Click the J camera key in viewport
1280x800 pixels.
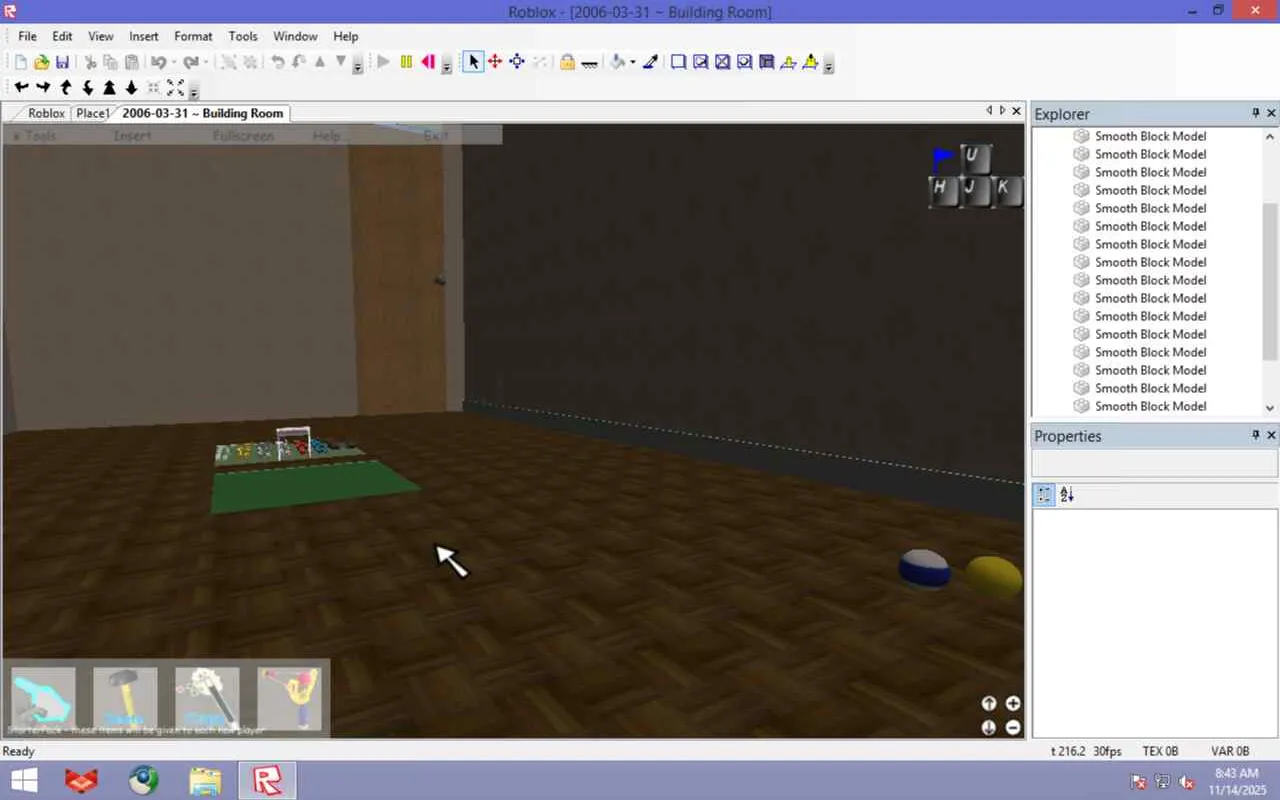click(x=975, y=191)
